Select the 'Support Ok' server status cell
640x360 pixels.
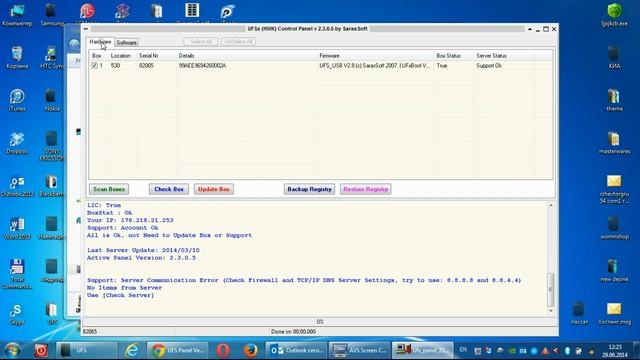(x=489, y=65)
